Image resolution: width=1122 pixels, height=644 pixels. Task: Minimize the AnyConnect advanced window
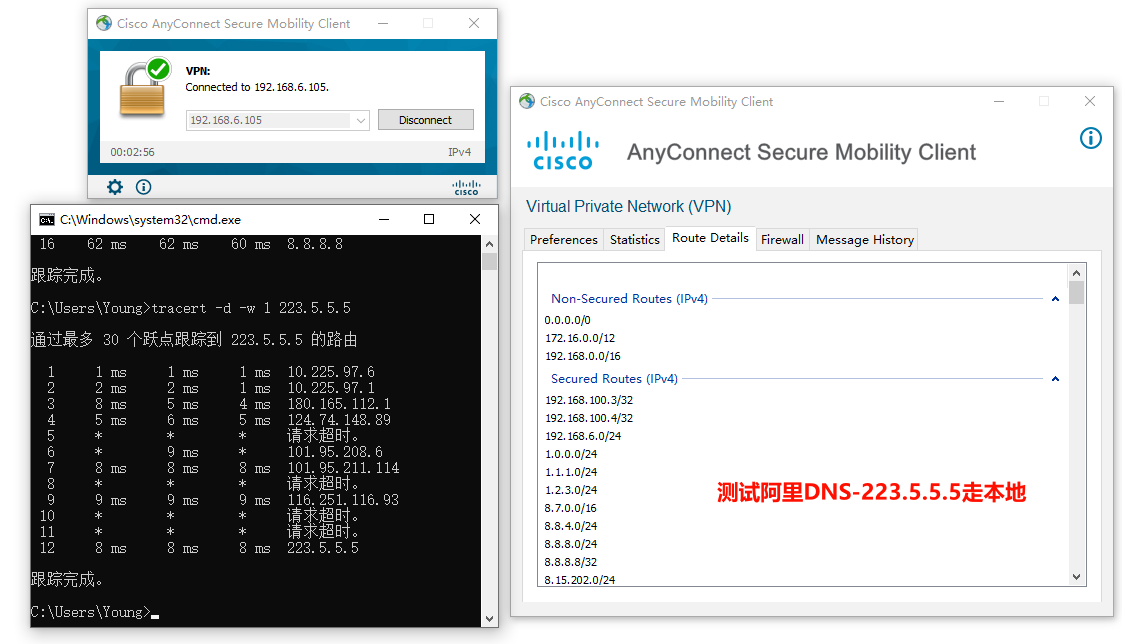point(999,101)
